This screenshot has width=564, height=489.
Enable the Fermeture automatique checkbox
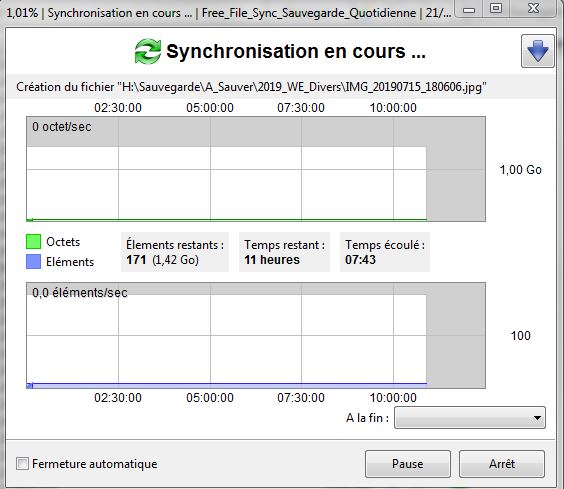click(22, 463)
